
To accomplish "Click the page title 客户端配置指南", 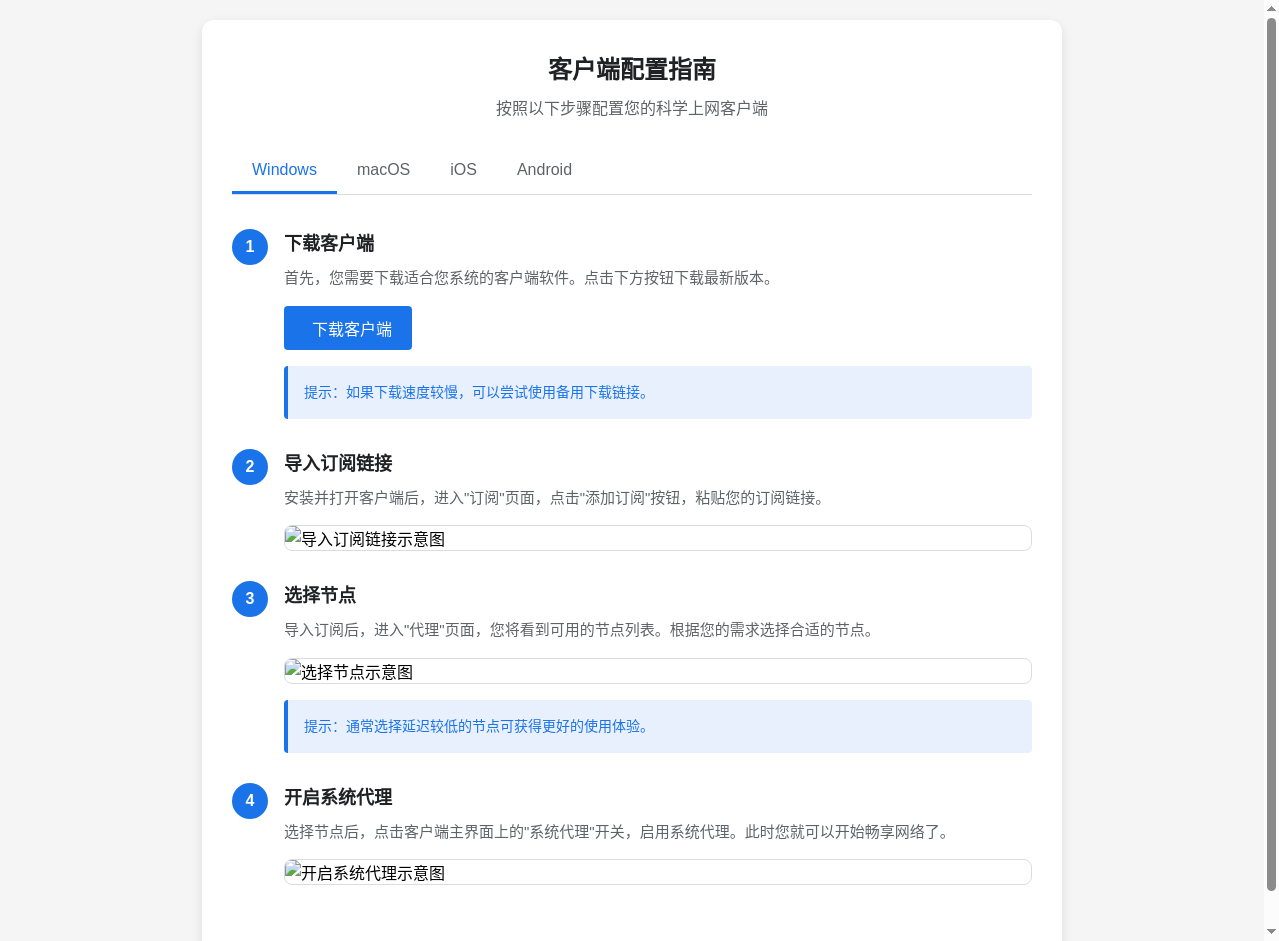I will point(631,70).
